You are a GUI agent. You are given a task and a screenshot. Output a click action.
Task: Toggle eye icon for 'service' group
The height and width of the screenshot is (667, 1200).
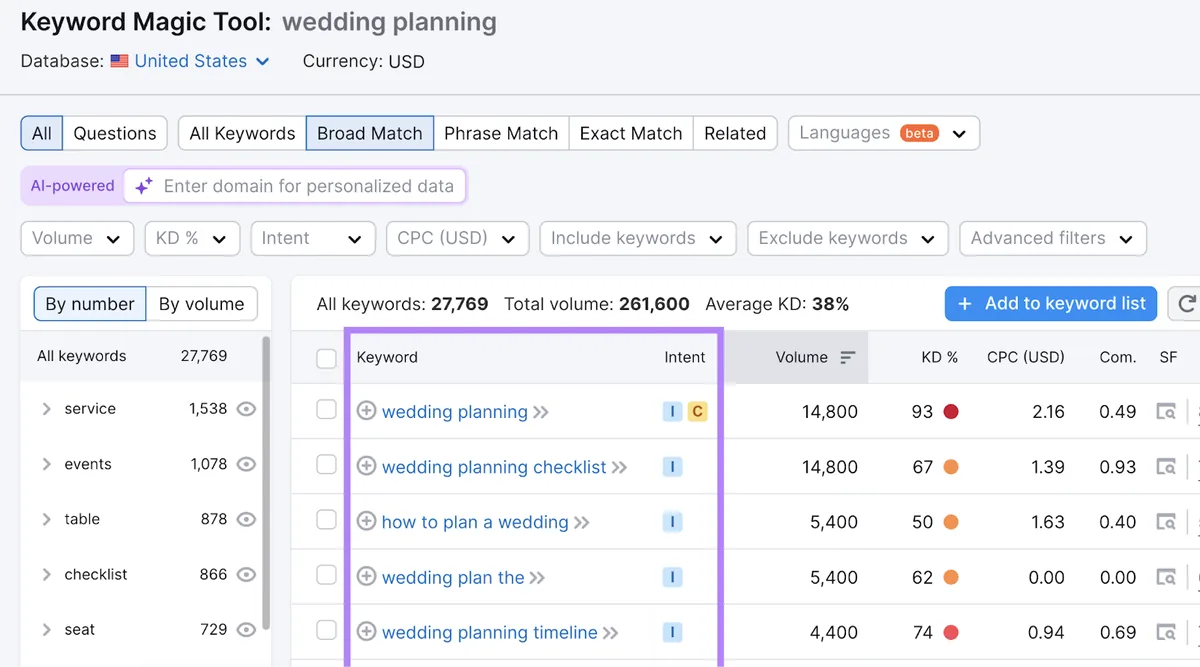pos(246,408)
